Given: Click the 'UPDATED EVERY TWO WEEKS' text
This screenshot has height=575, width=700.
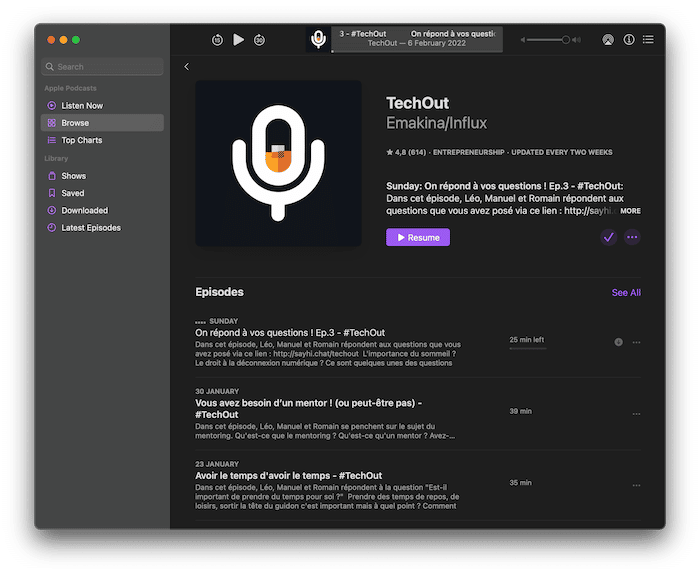Looking at the screenshot, I should pyautogui.click(x=562, y=152).
